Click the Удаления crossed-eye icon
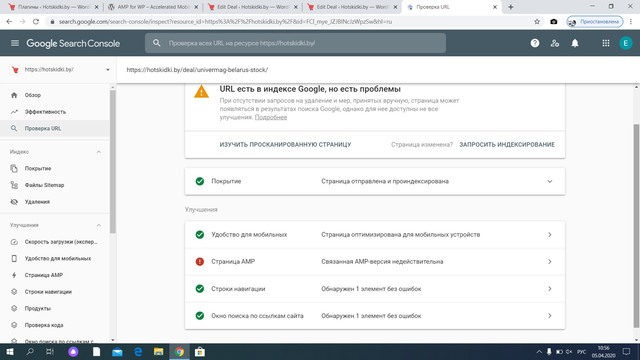Screen dimensions: 640x360 click(14, 202)
